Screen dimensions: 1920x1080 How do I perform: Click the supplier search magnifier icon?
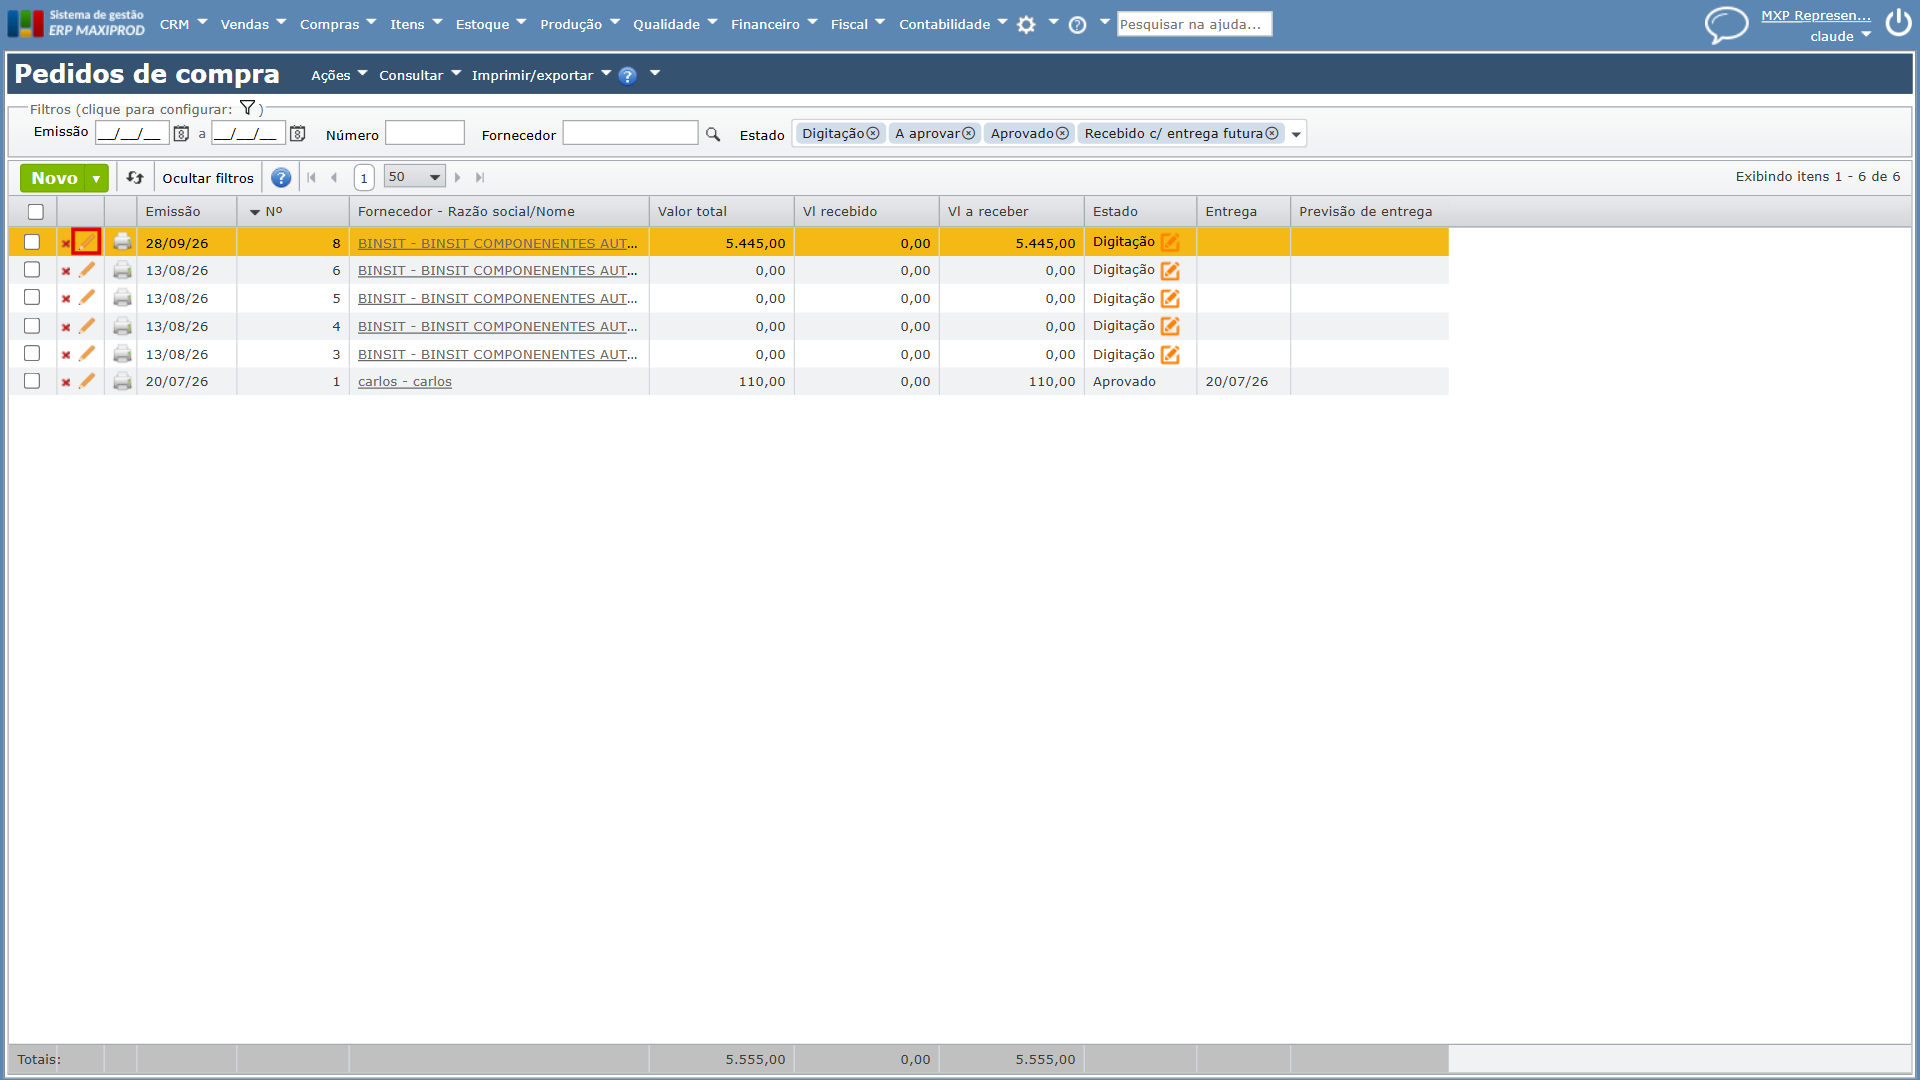[x=713, y=134]
